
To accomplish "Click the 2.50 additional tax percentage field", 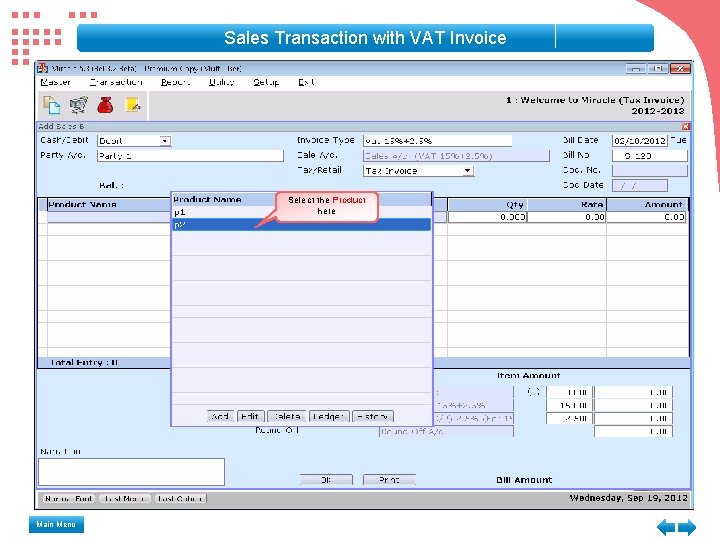I will (569, 418).
